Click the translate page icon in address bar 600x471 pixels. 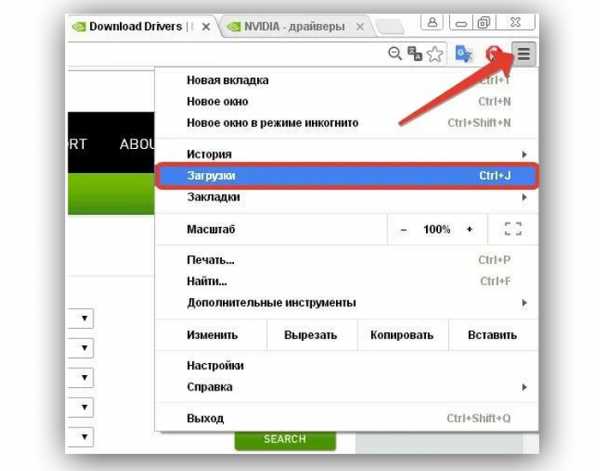[415, 55]
